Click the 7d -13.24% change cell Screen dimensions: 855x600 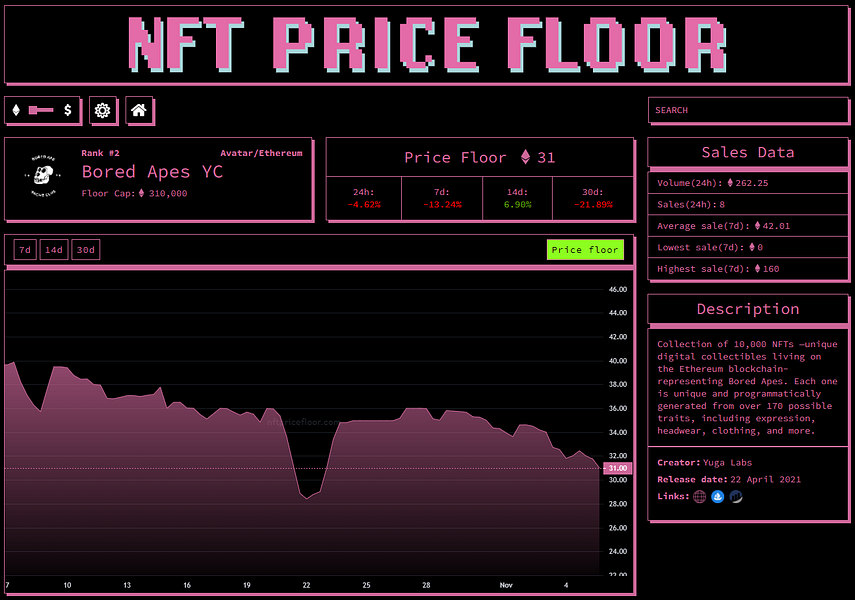tap(442, 198)
